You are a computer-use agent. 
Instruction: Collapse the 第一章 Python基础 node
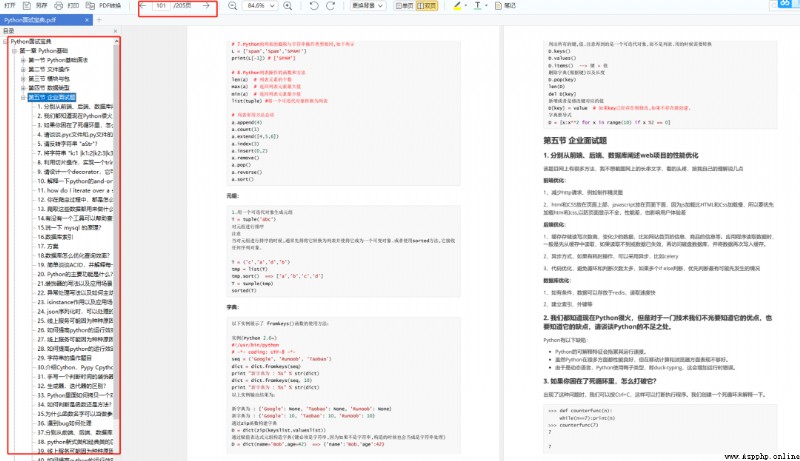(14, 50)
